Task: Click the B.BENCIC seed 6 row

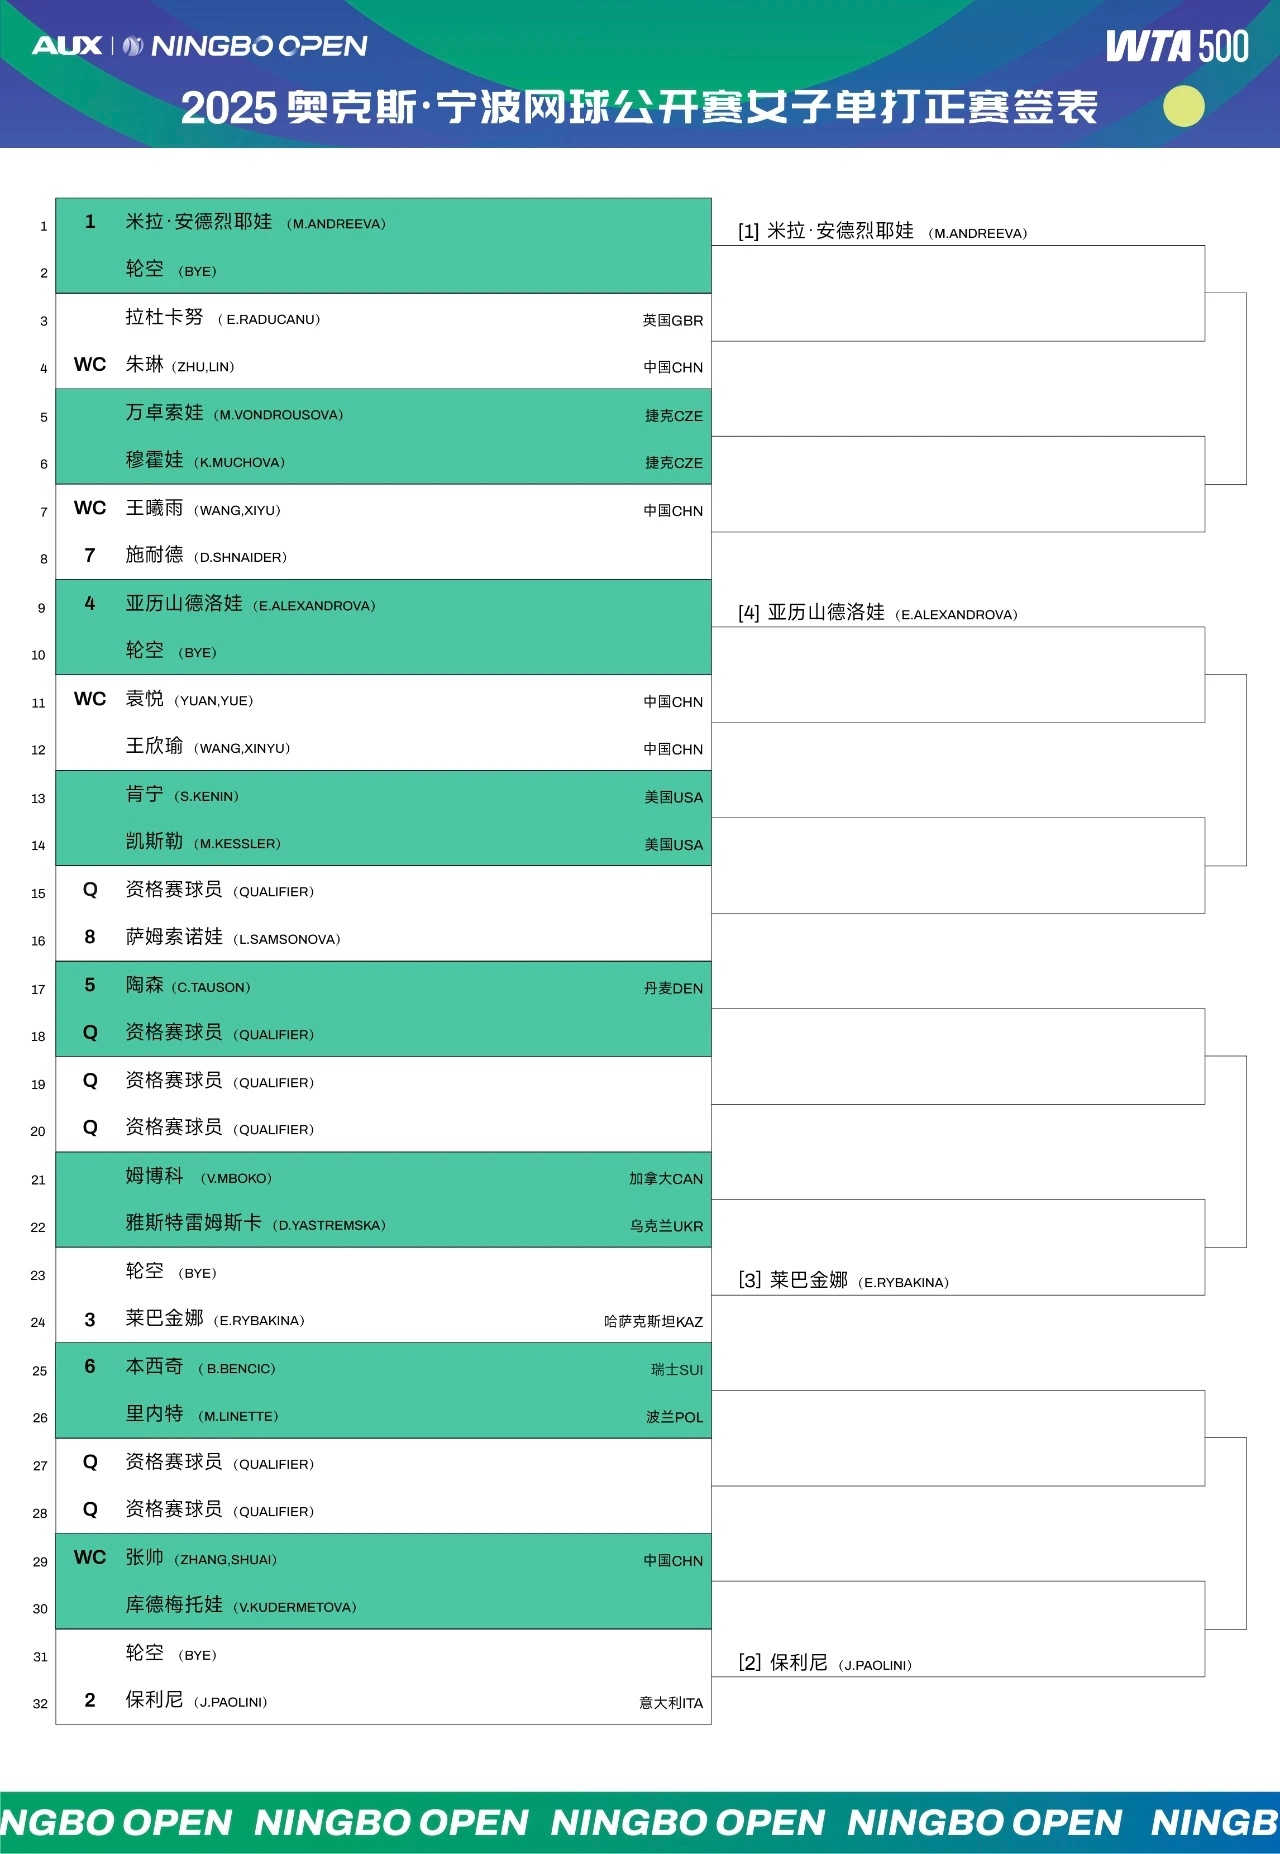Action: pos(383,1367)
